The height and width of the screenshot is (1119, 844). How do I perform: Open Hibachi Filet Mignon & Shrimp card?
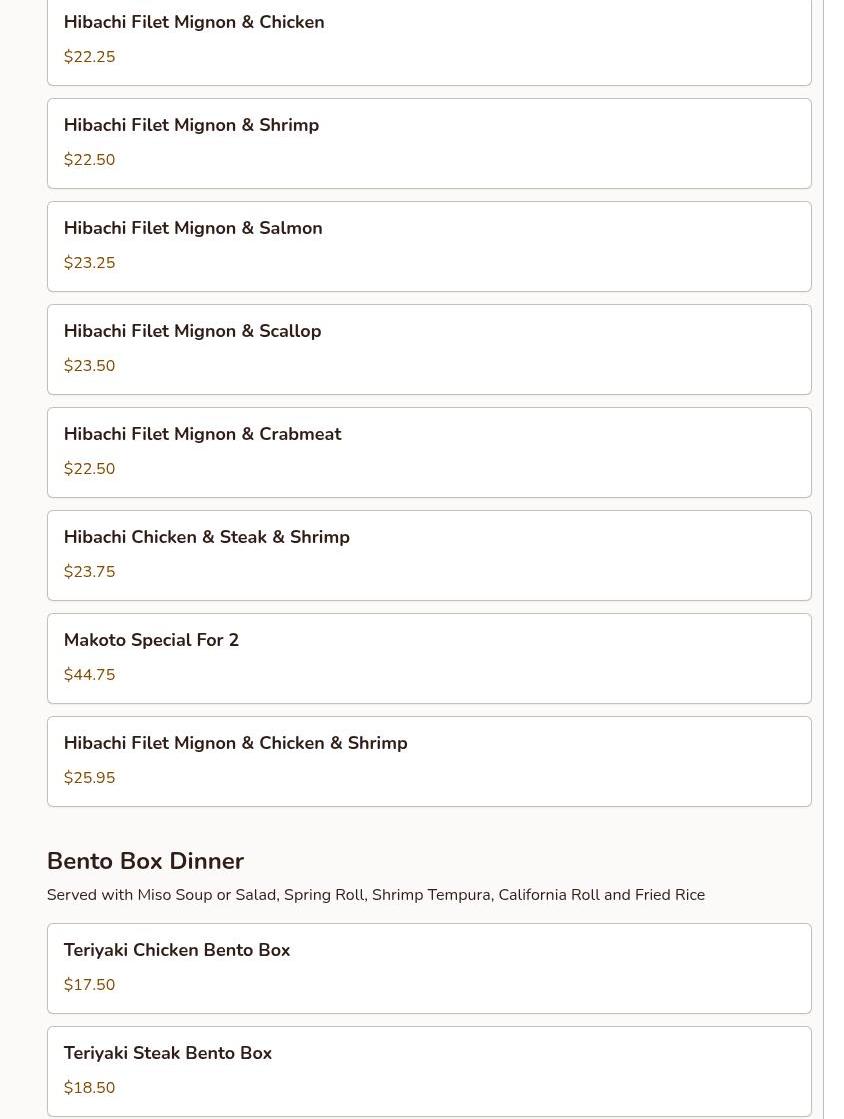(429, 143)
